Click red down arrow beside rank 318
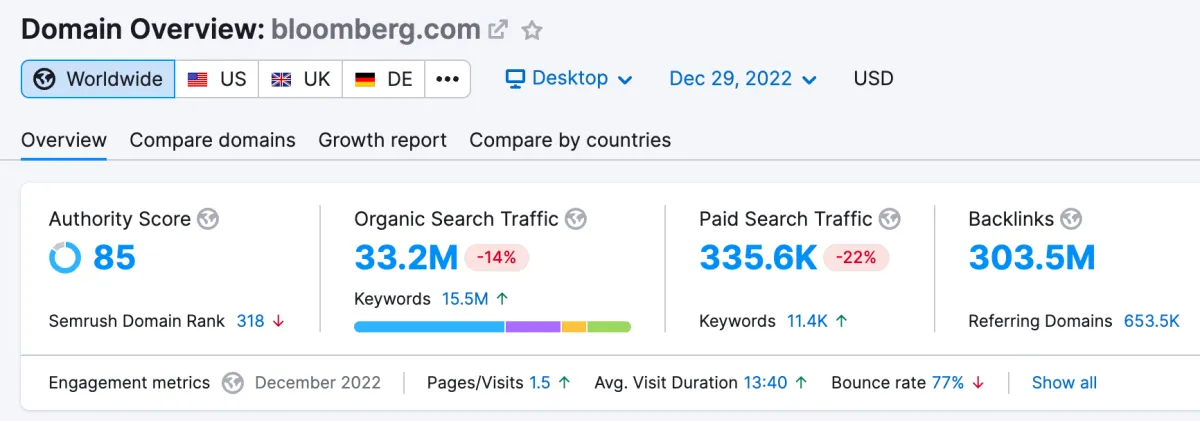This screenshot has height=421, width=1200. click(x=279, y=321)
